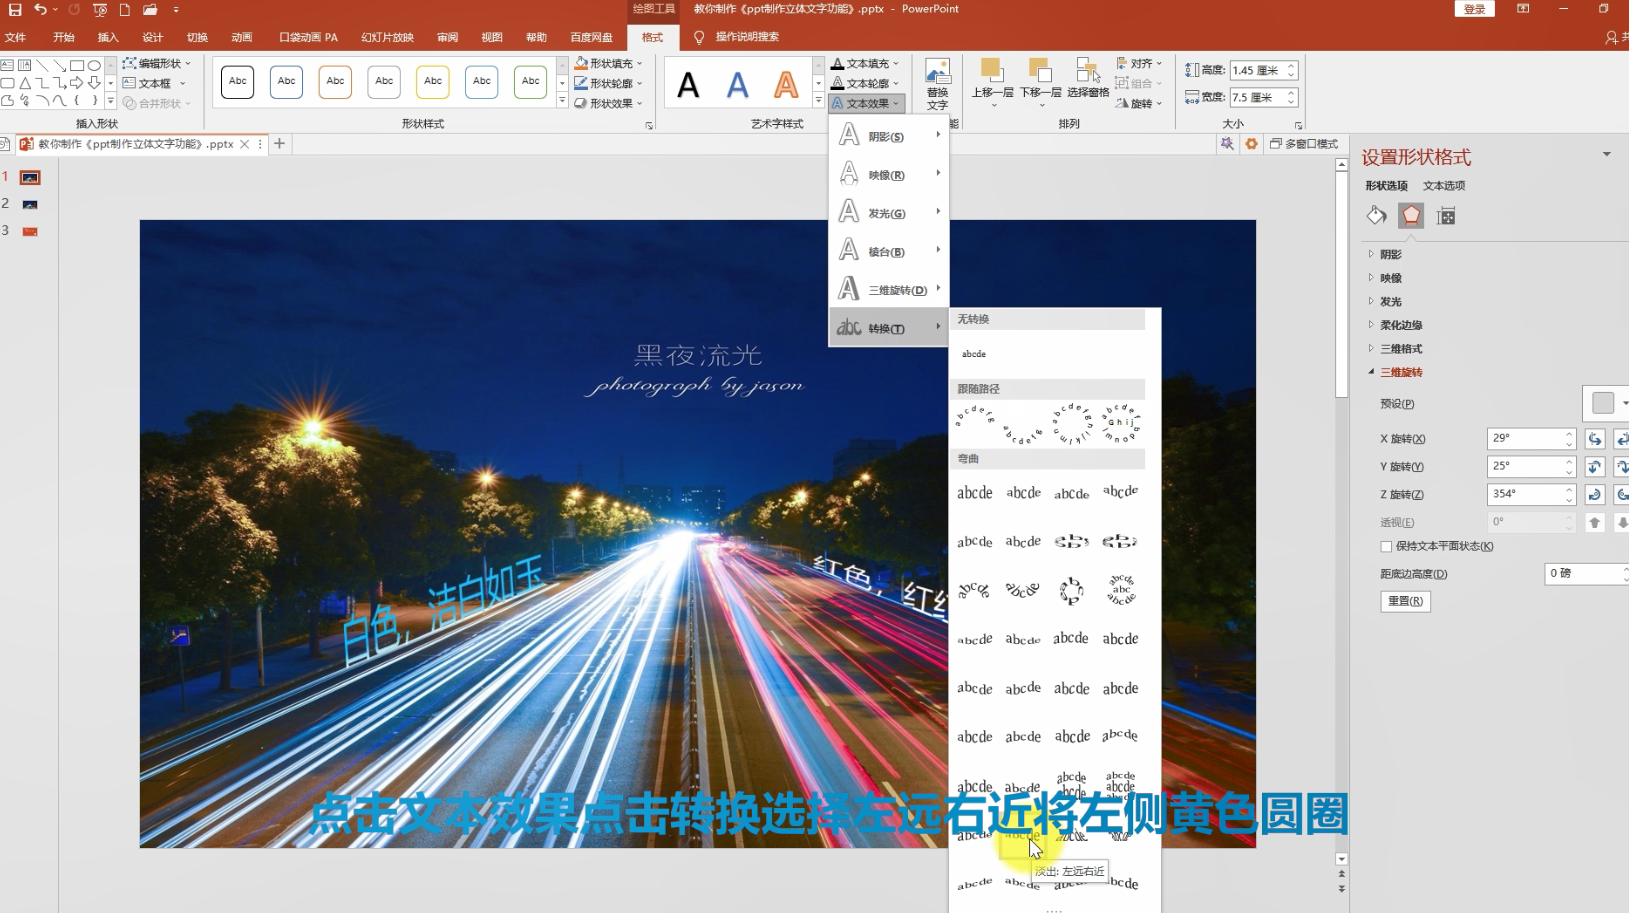The image size is (1629, 913).
Task: Select the green outlined Abc shape style
Action: tap(530, 81)
